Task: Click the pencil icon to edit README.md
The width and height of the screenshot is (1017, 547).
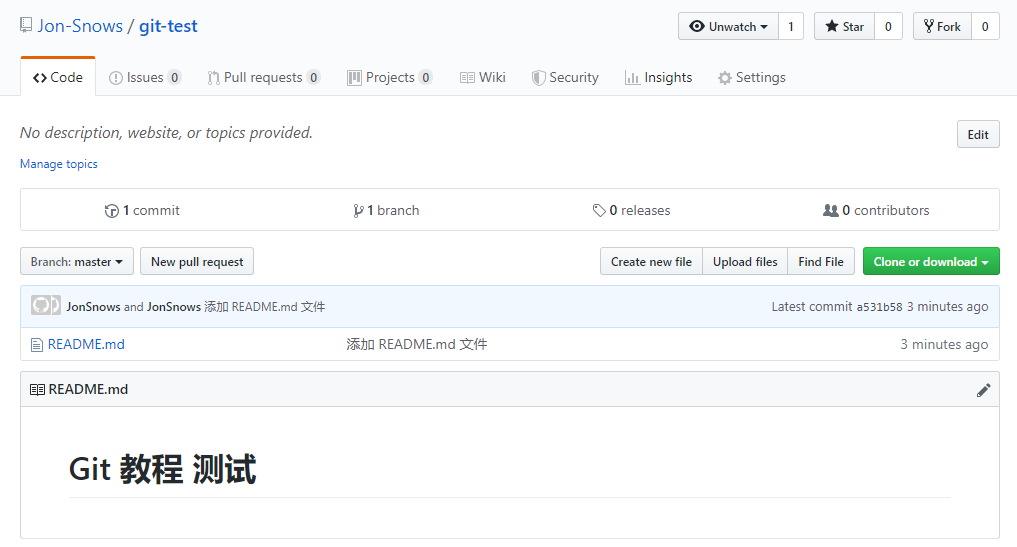Action: pos(983,390)
